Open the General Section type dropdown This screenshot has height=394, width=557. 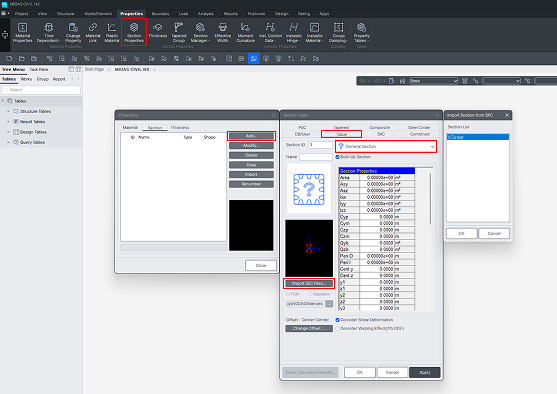(386, 146)
